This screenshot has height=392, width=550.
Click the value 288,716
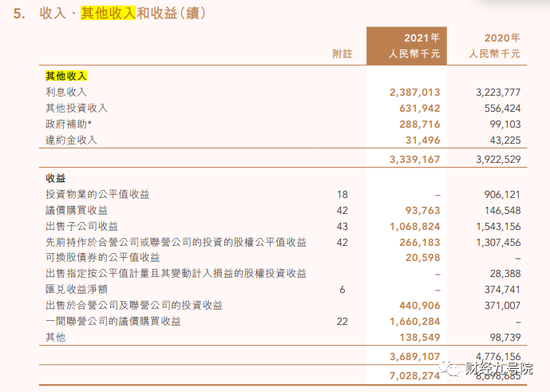(420, 124)
